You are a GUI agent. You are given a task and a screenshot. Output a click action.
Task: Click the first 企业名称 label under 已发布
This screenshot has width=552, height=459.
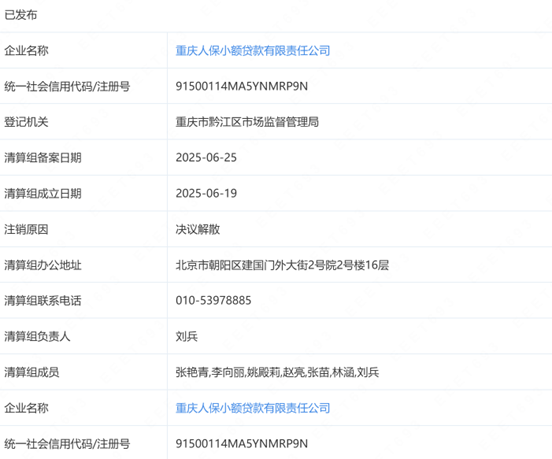tap(26, 51)
